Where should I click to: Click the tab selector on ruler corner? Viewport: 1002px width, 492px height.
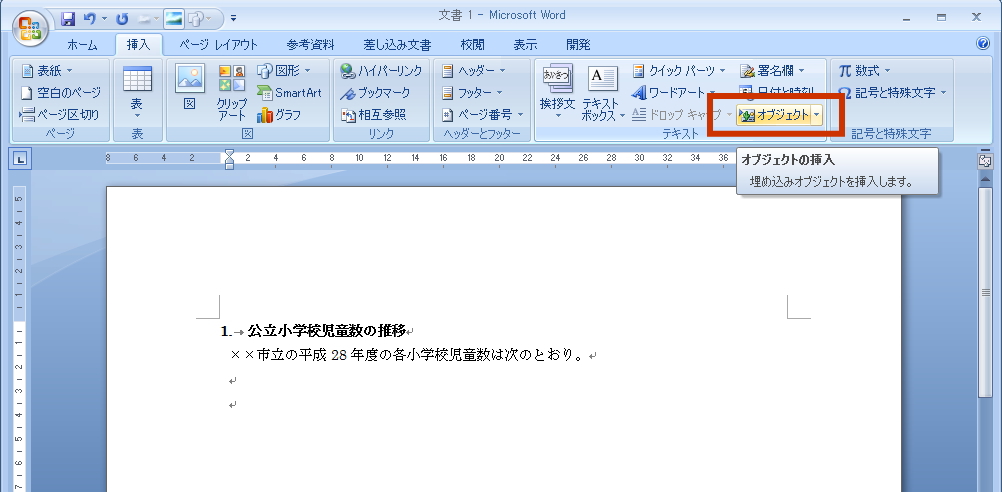[x=20, y=158]
